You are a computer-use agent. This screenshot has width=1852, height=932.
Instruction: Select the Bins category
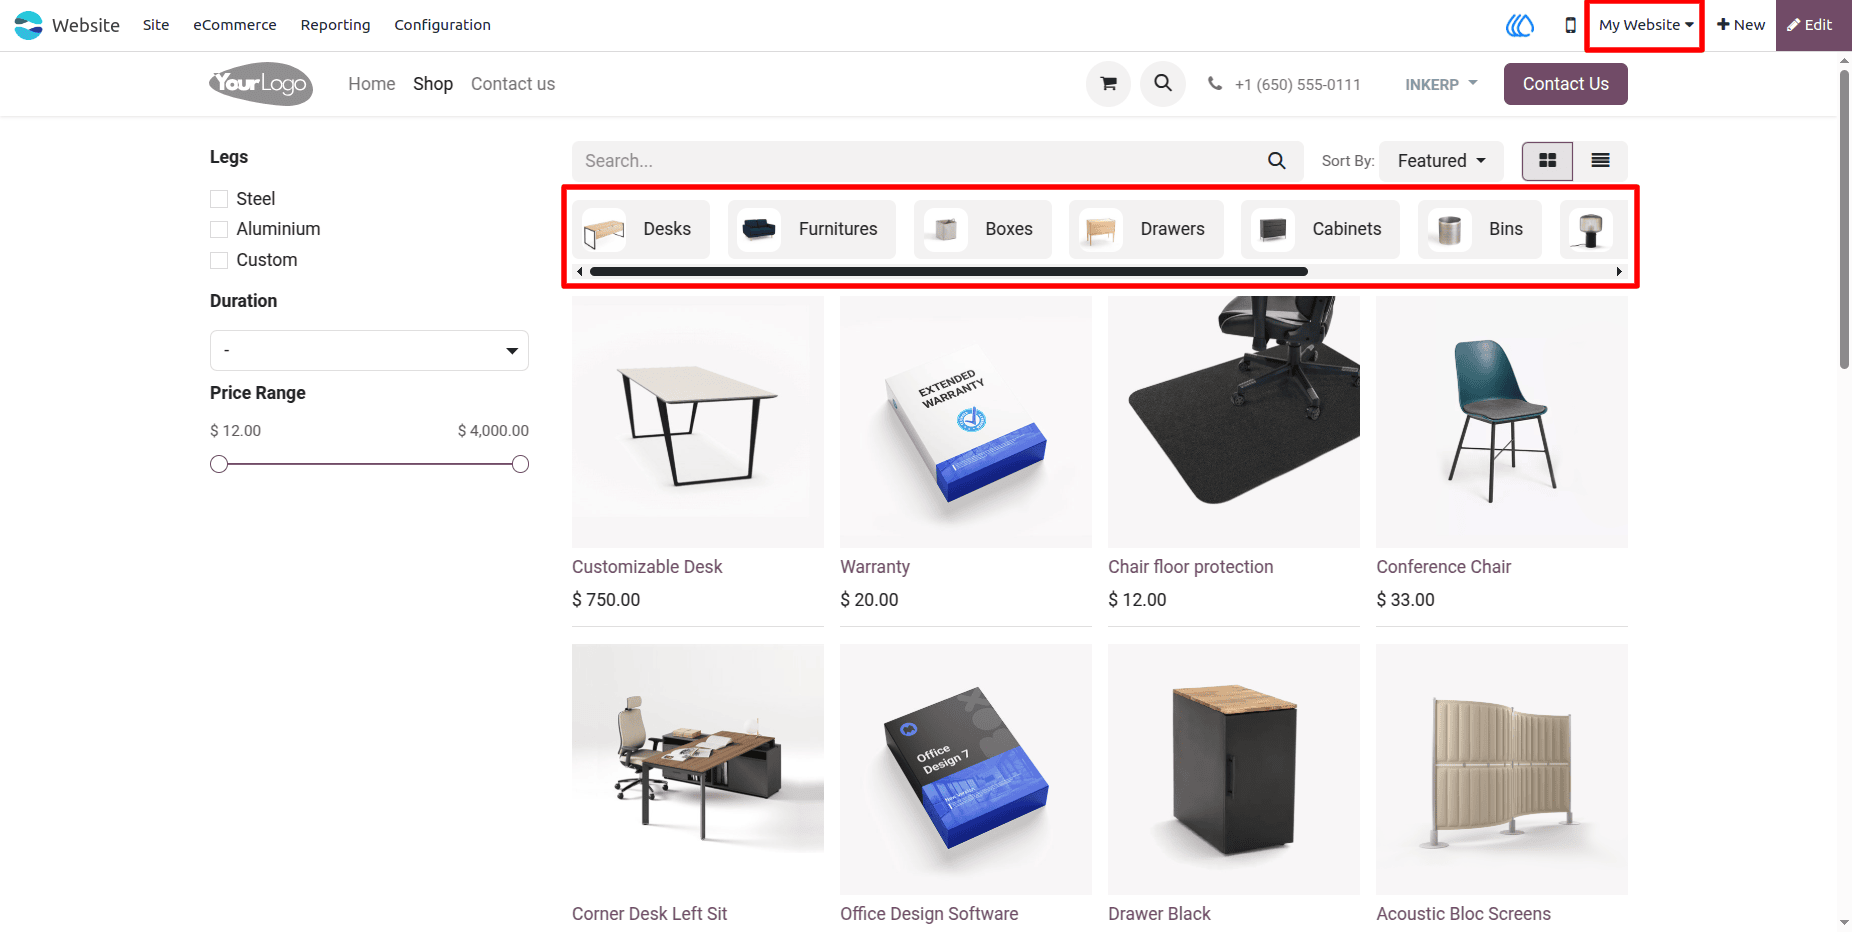pos(1480,229)
